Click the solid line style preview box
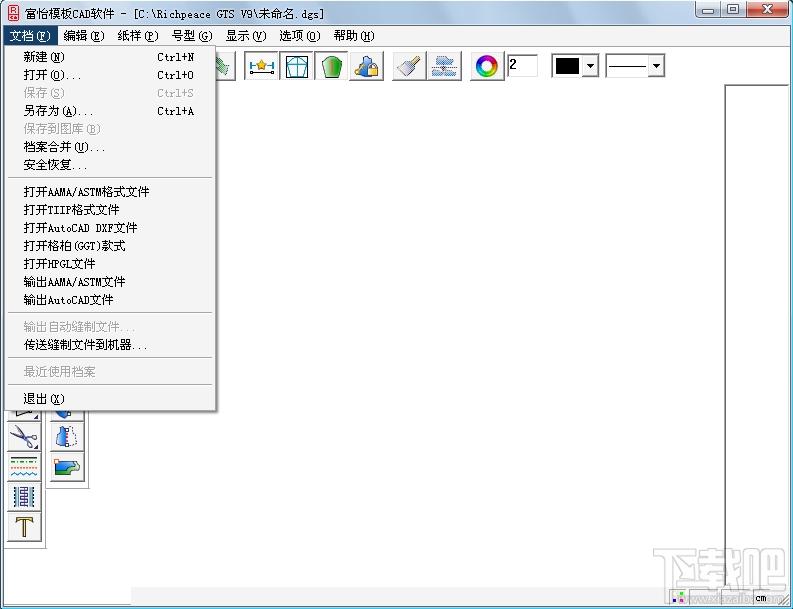 [627, 66]
